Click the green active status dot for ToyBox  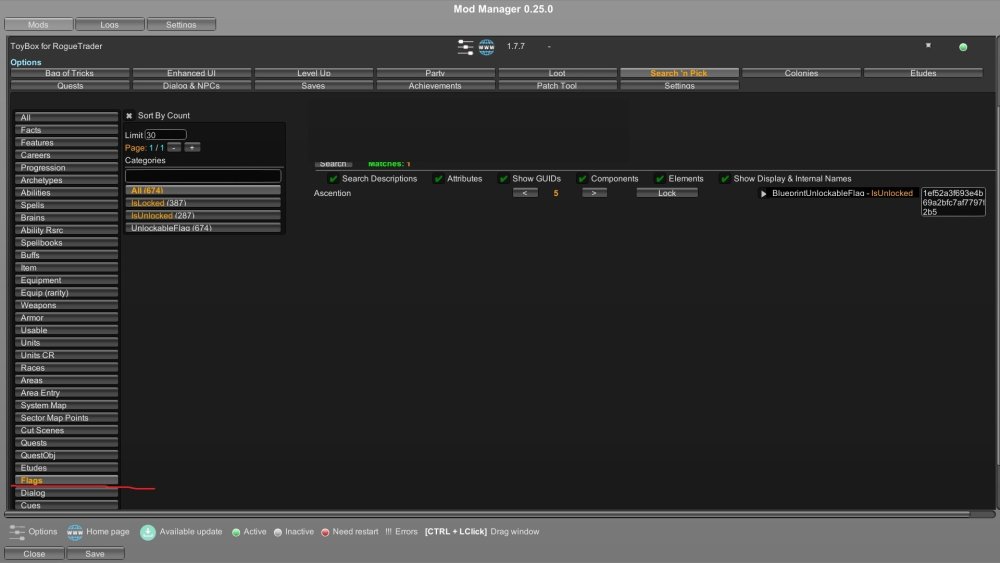(963, 47)
